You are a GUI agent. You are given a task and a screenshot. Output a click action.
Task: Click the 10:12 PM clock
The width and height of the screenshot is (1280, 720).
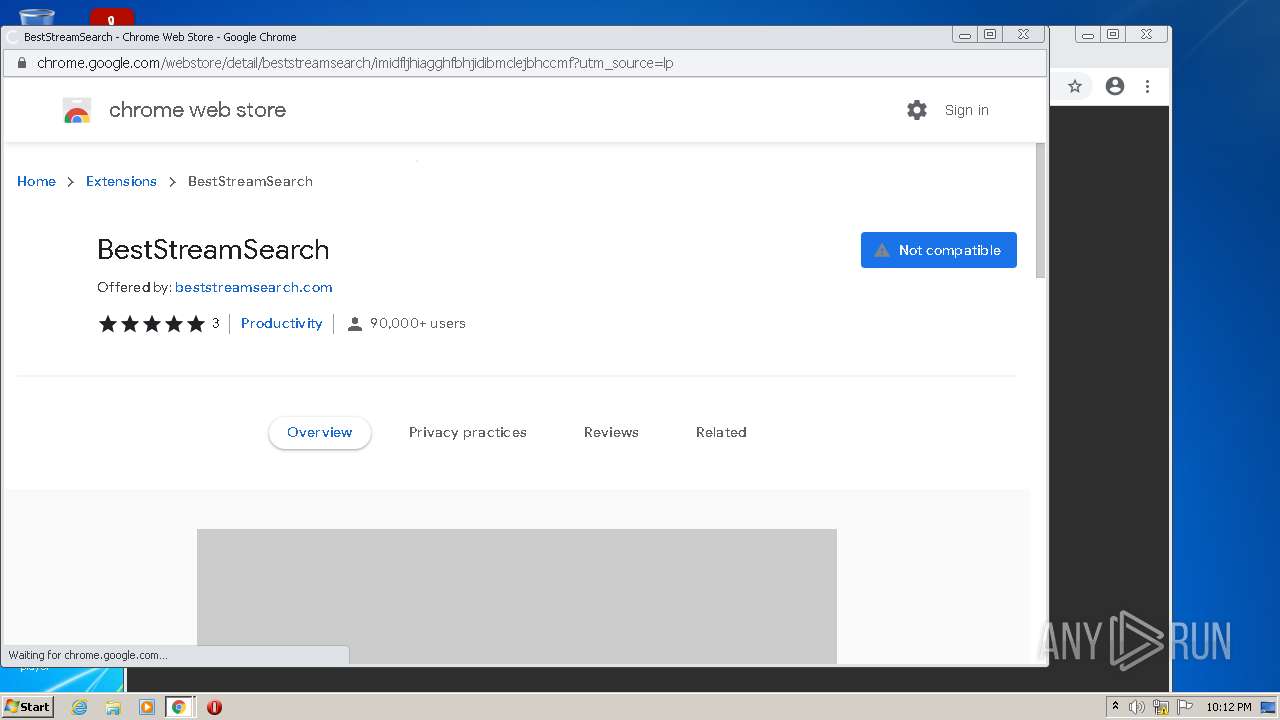click(1229, 707)
